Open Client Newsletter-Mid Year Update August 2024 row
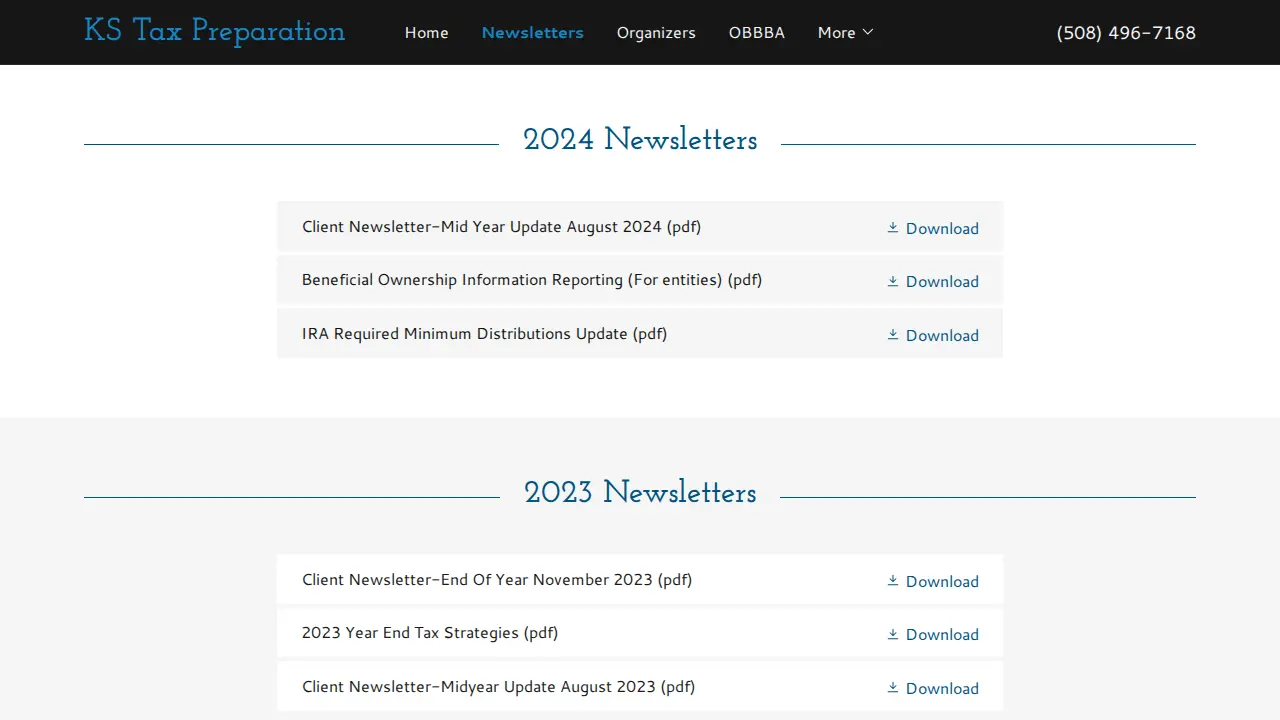The height and width of the screenshot is (720, 1280). 640,227
